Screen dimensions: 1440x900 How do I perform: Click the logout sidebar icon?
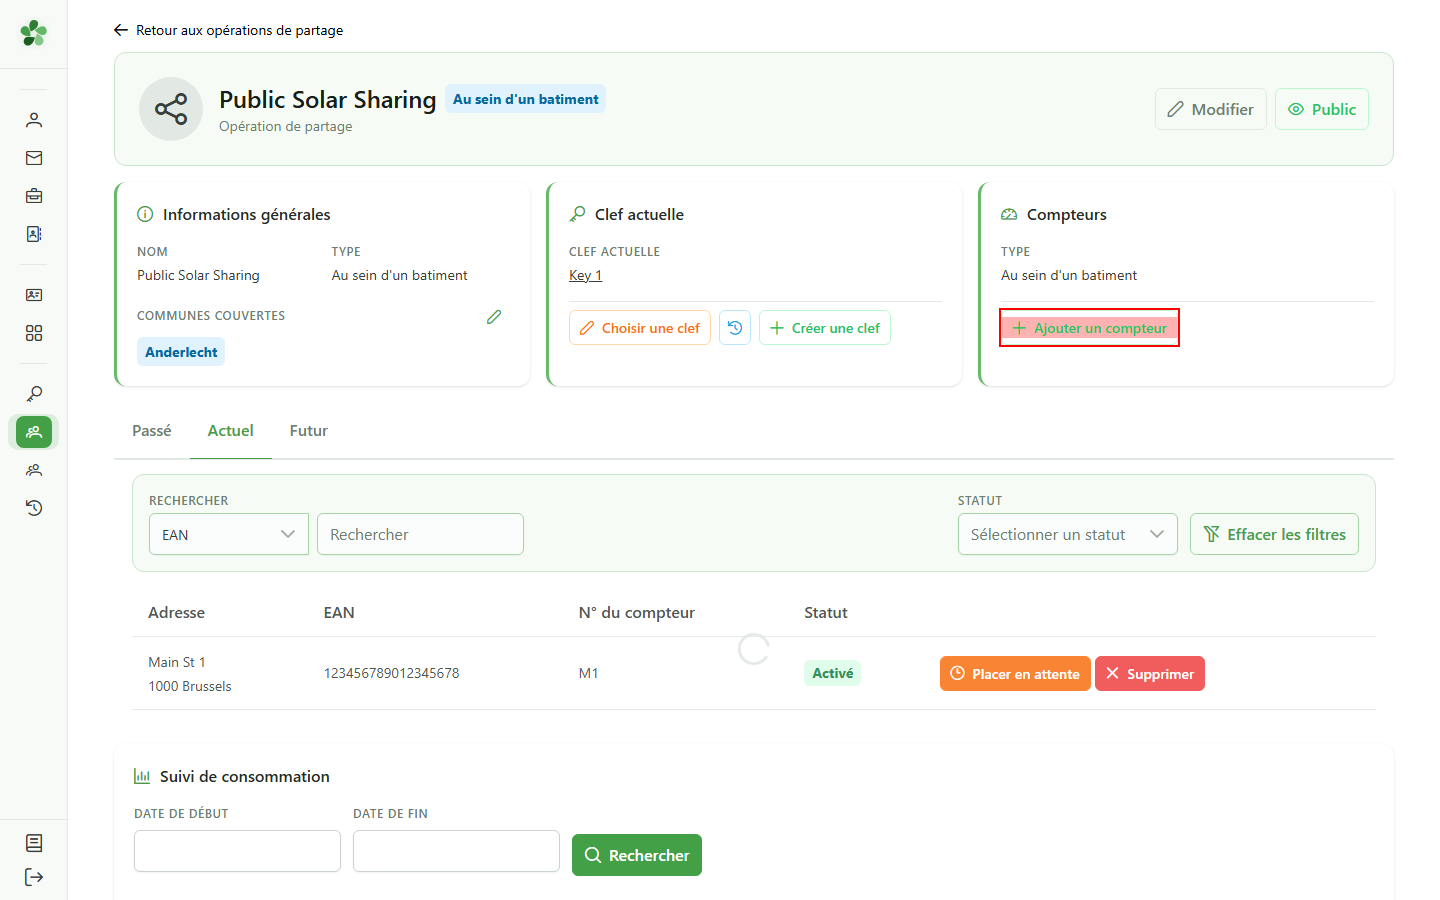(x=34, y=877)
